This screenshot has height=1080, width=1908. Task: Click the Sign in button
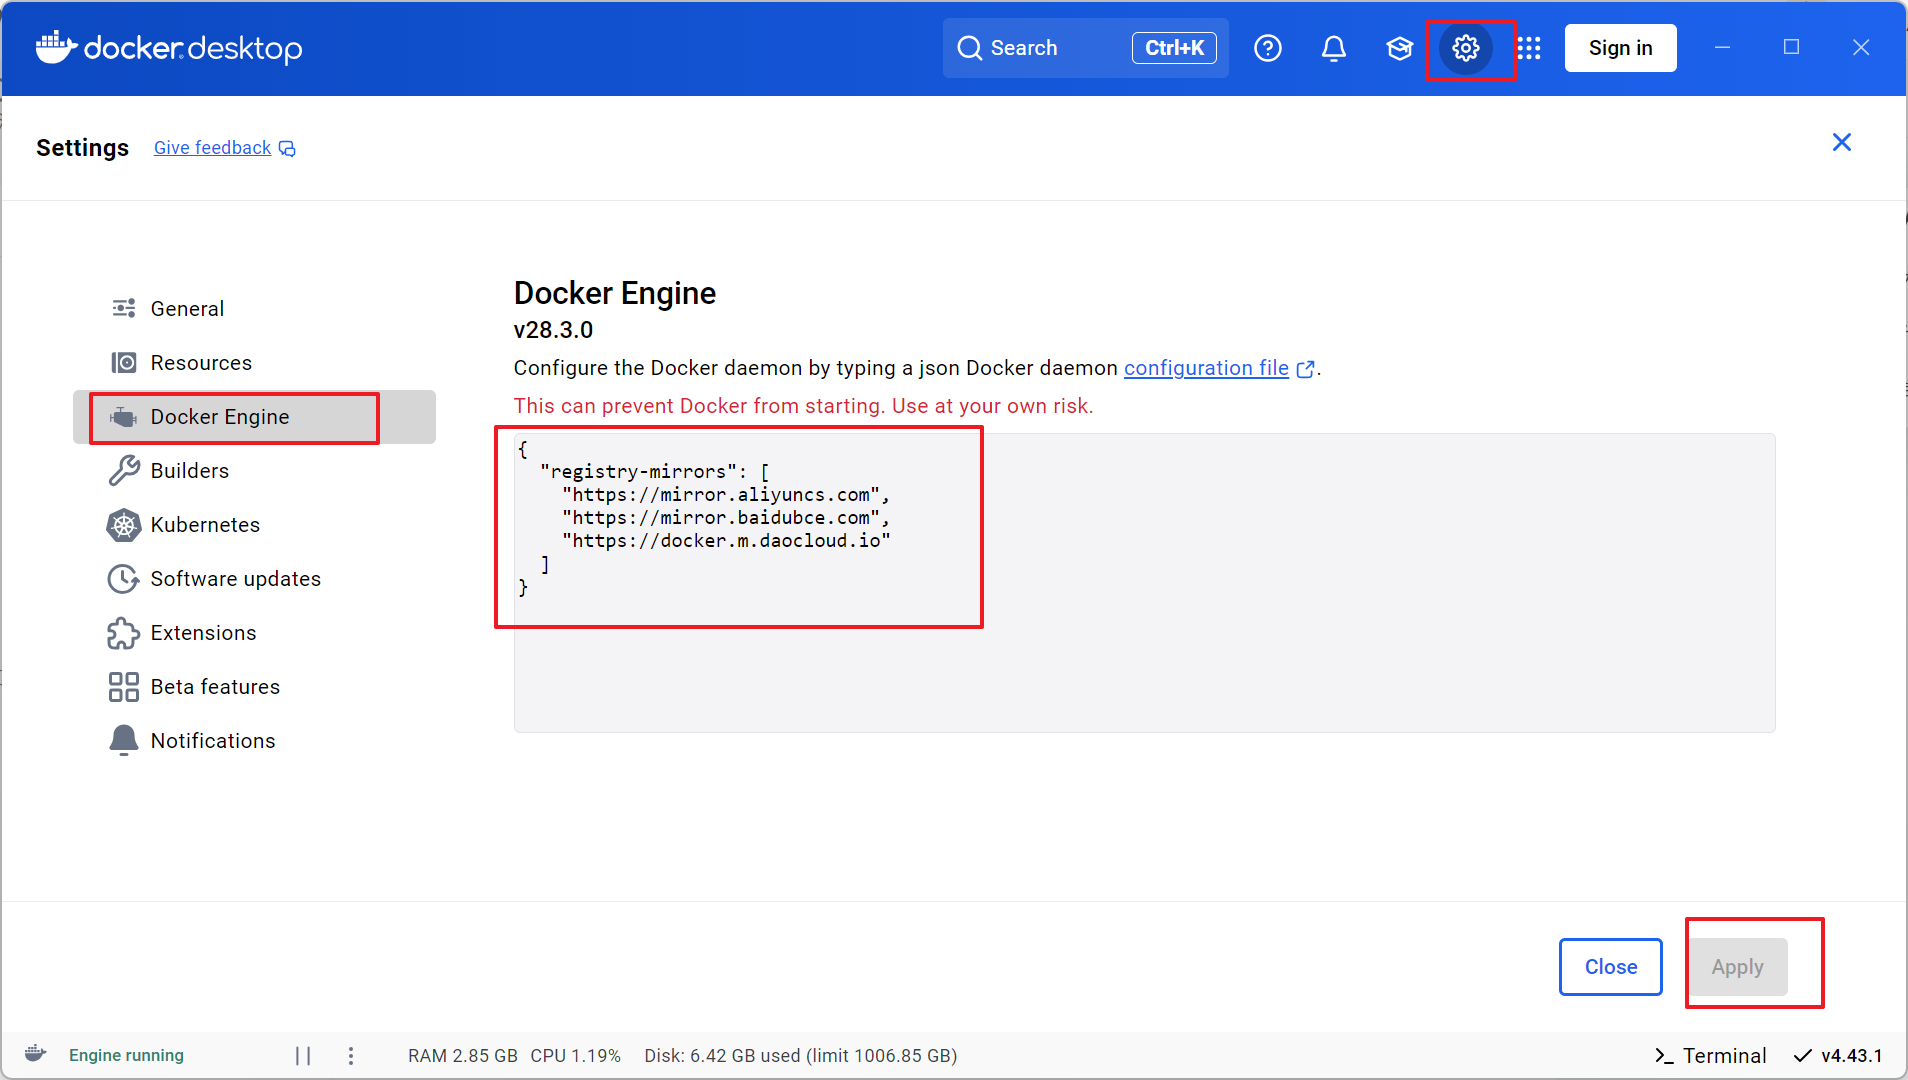pos(1620,48)
